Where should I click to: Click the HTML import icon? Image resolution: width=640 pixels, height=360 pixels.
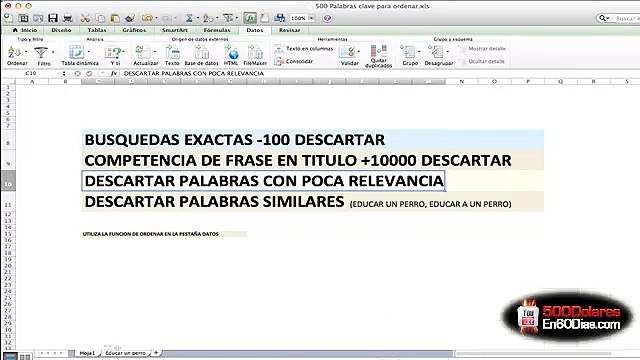point(231,52)
